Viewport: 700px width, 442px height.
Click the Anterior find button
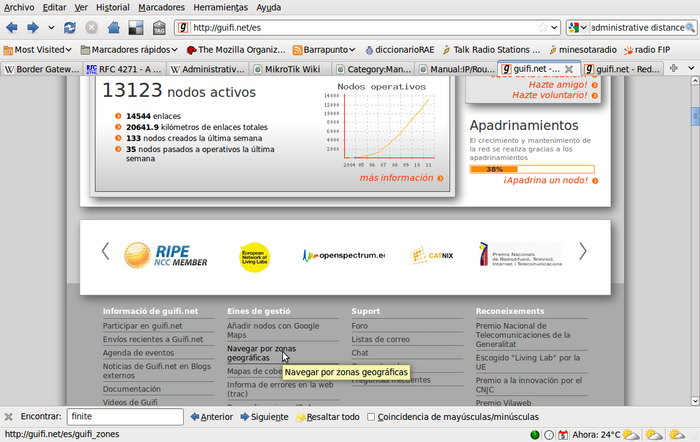pos(212,417)
